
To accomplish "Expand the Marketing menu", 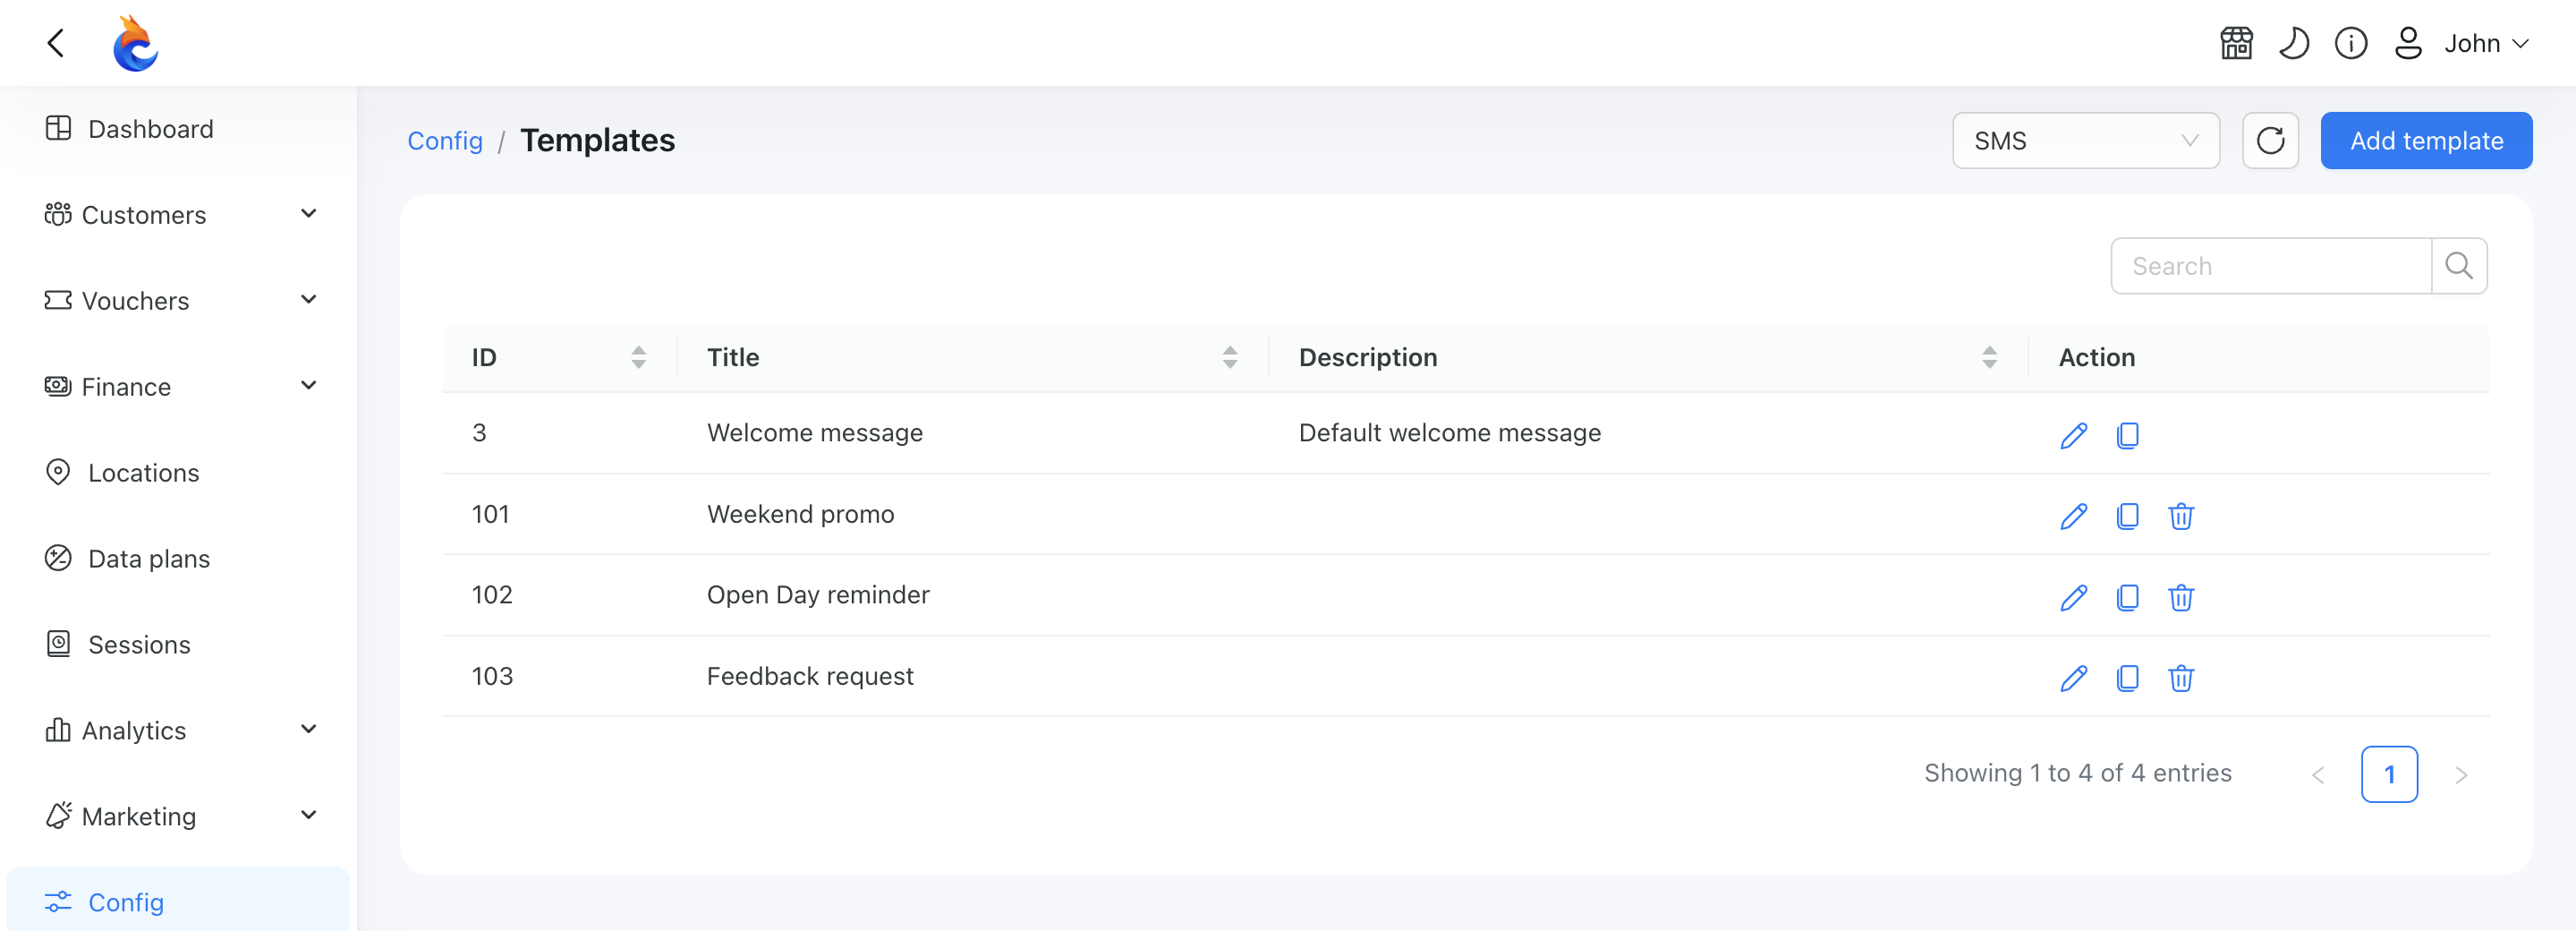I will point(178,817).
